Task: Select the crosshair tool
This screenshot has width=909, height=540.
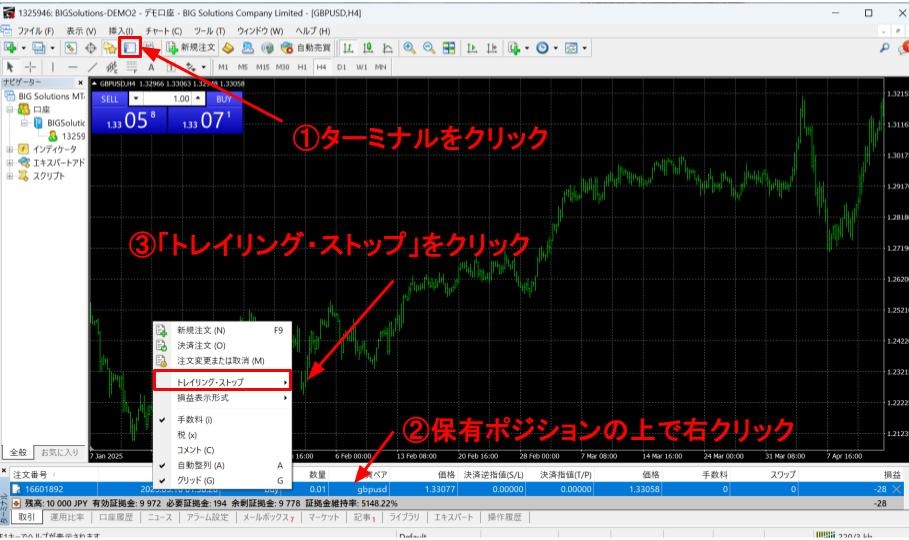Action: pyautogui.click(x=30, y=67)
